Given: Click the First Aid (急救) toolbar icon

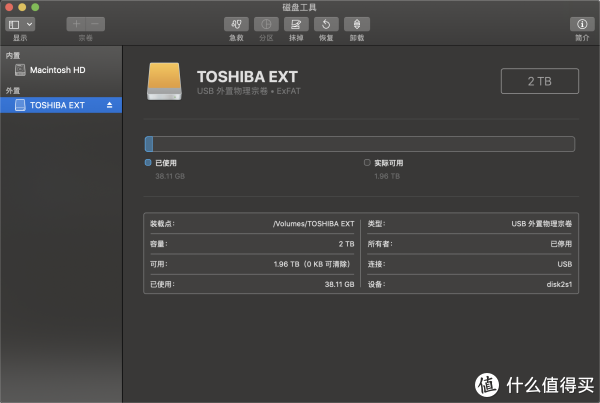Looking at the screenshot, I should pyautogui.click(x=236, y=23).
